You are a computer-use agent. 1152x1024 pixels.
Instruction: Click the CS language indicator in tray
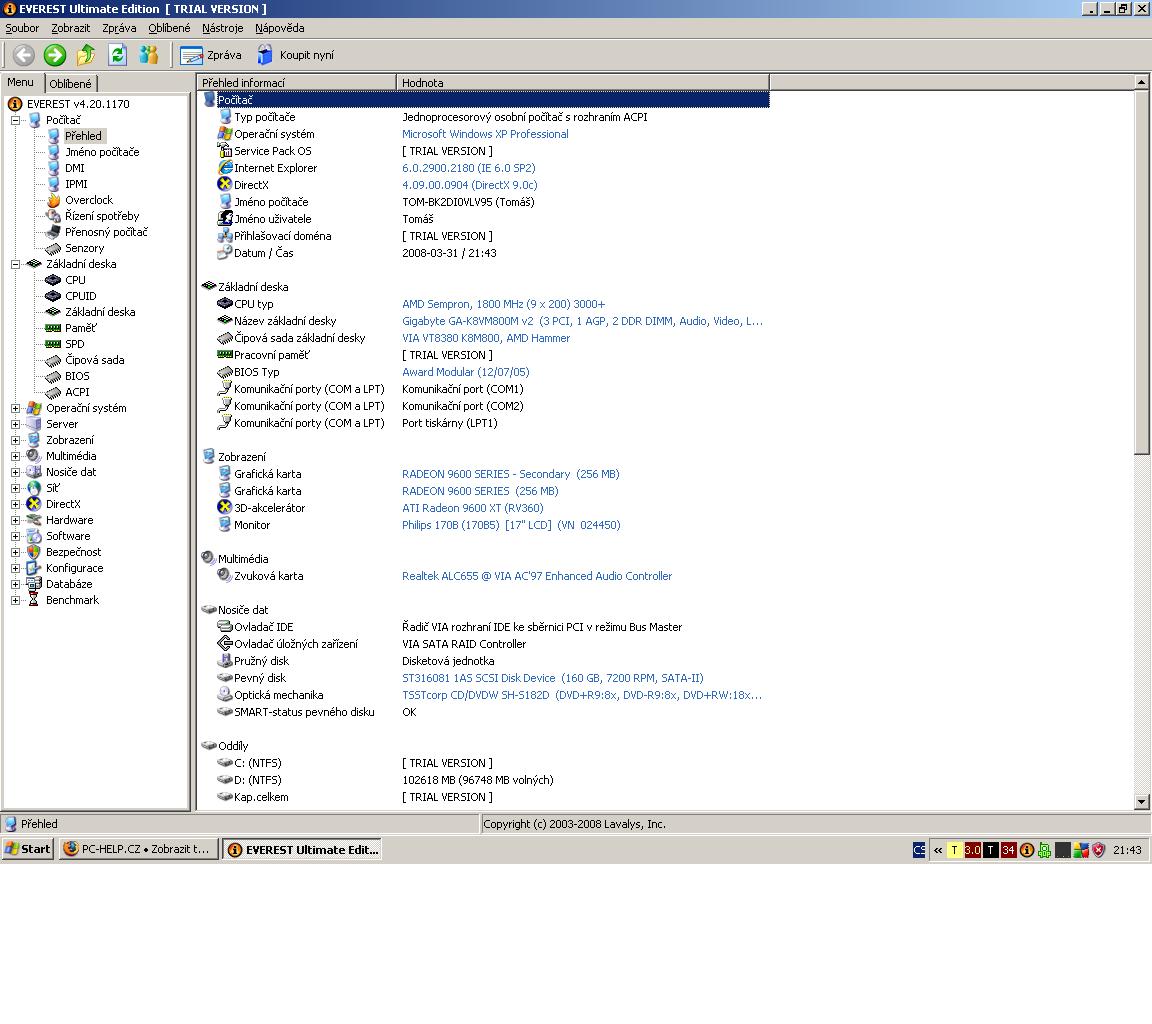tap(919, 850)
